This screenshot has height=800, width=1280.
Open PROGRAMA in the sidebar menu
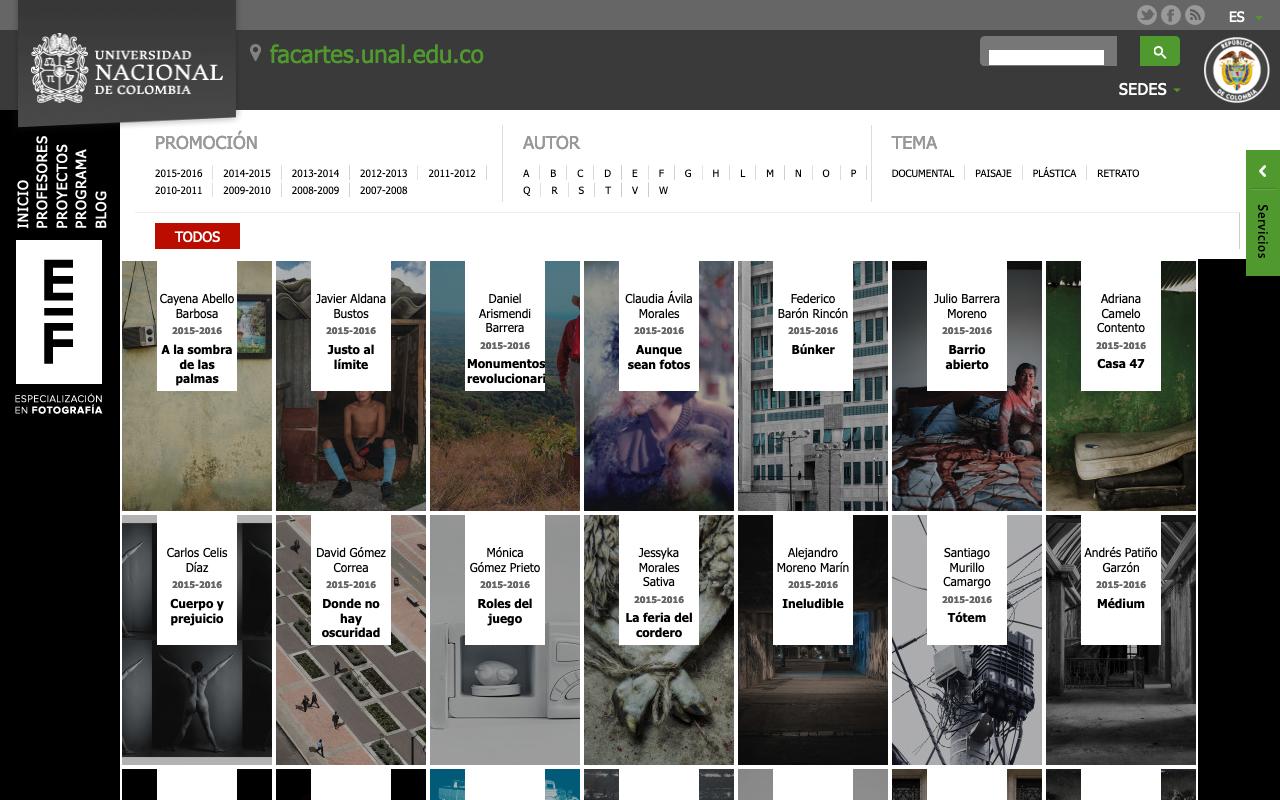tap(81, 189)
